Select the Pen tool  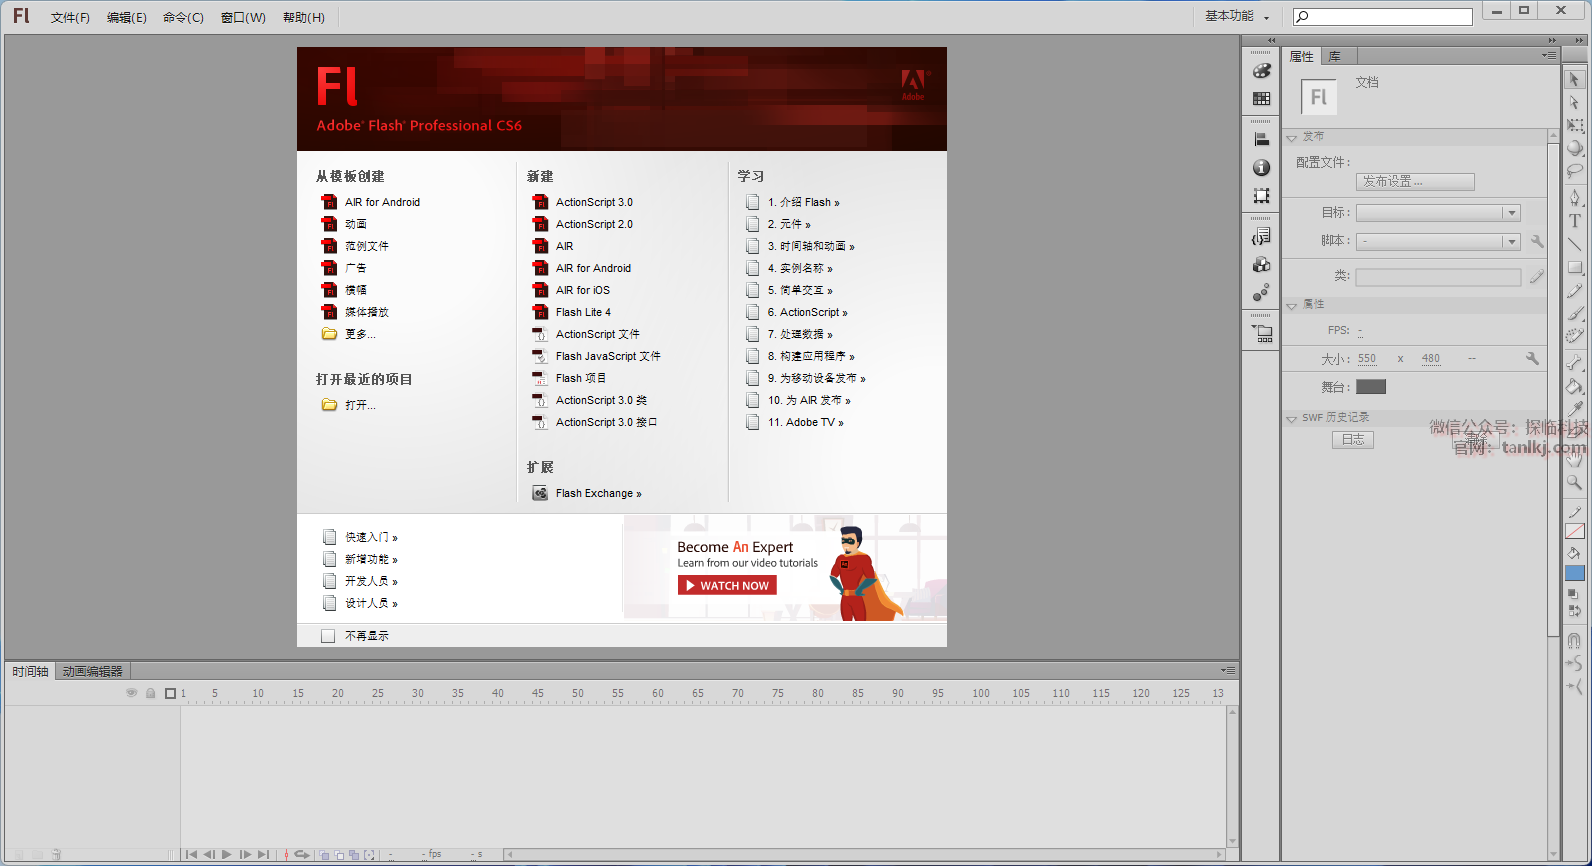point(1574,197)
